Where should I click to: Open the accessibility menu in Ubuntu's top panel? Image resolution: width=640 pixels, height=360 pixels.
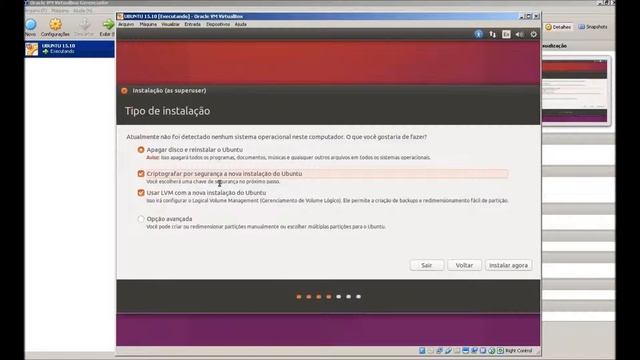pyautogui.click(x=478, y=34)
